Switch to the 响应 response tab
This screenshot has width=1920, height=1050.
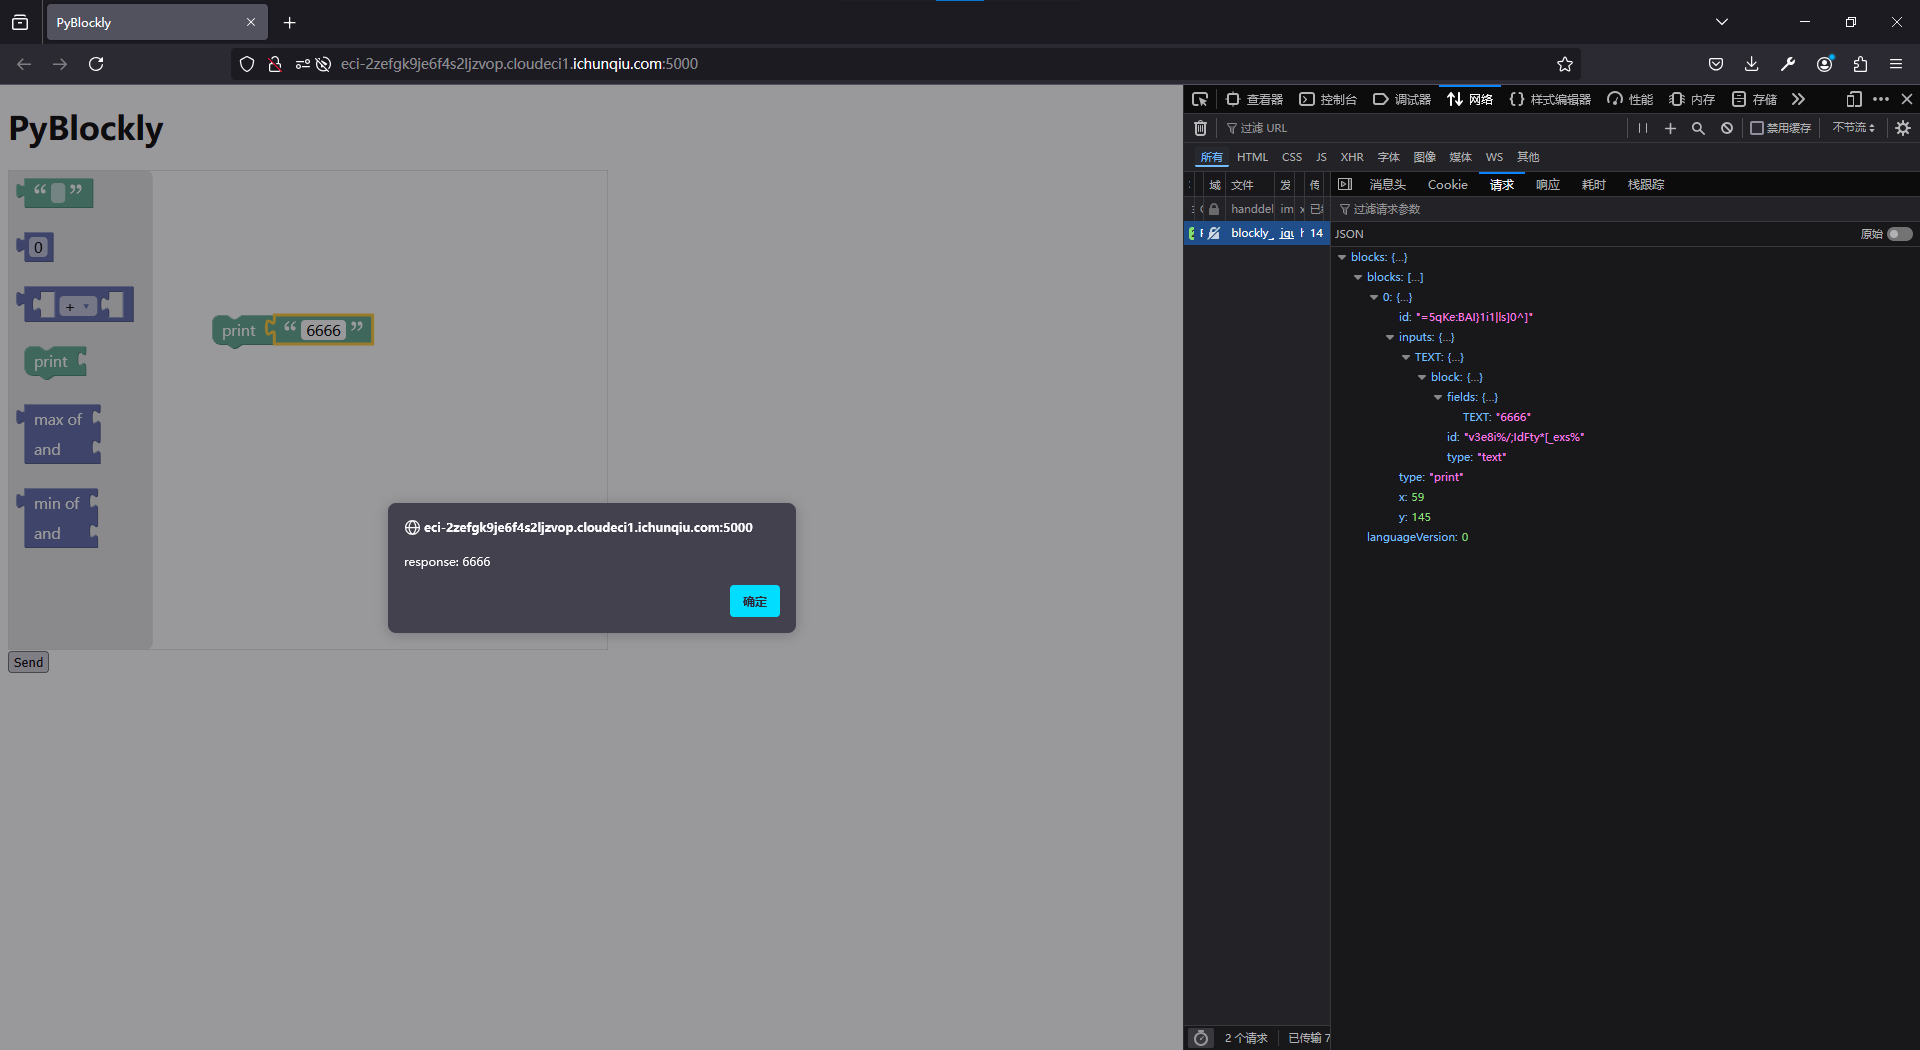1547,185
